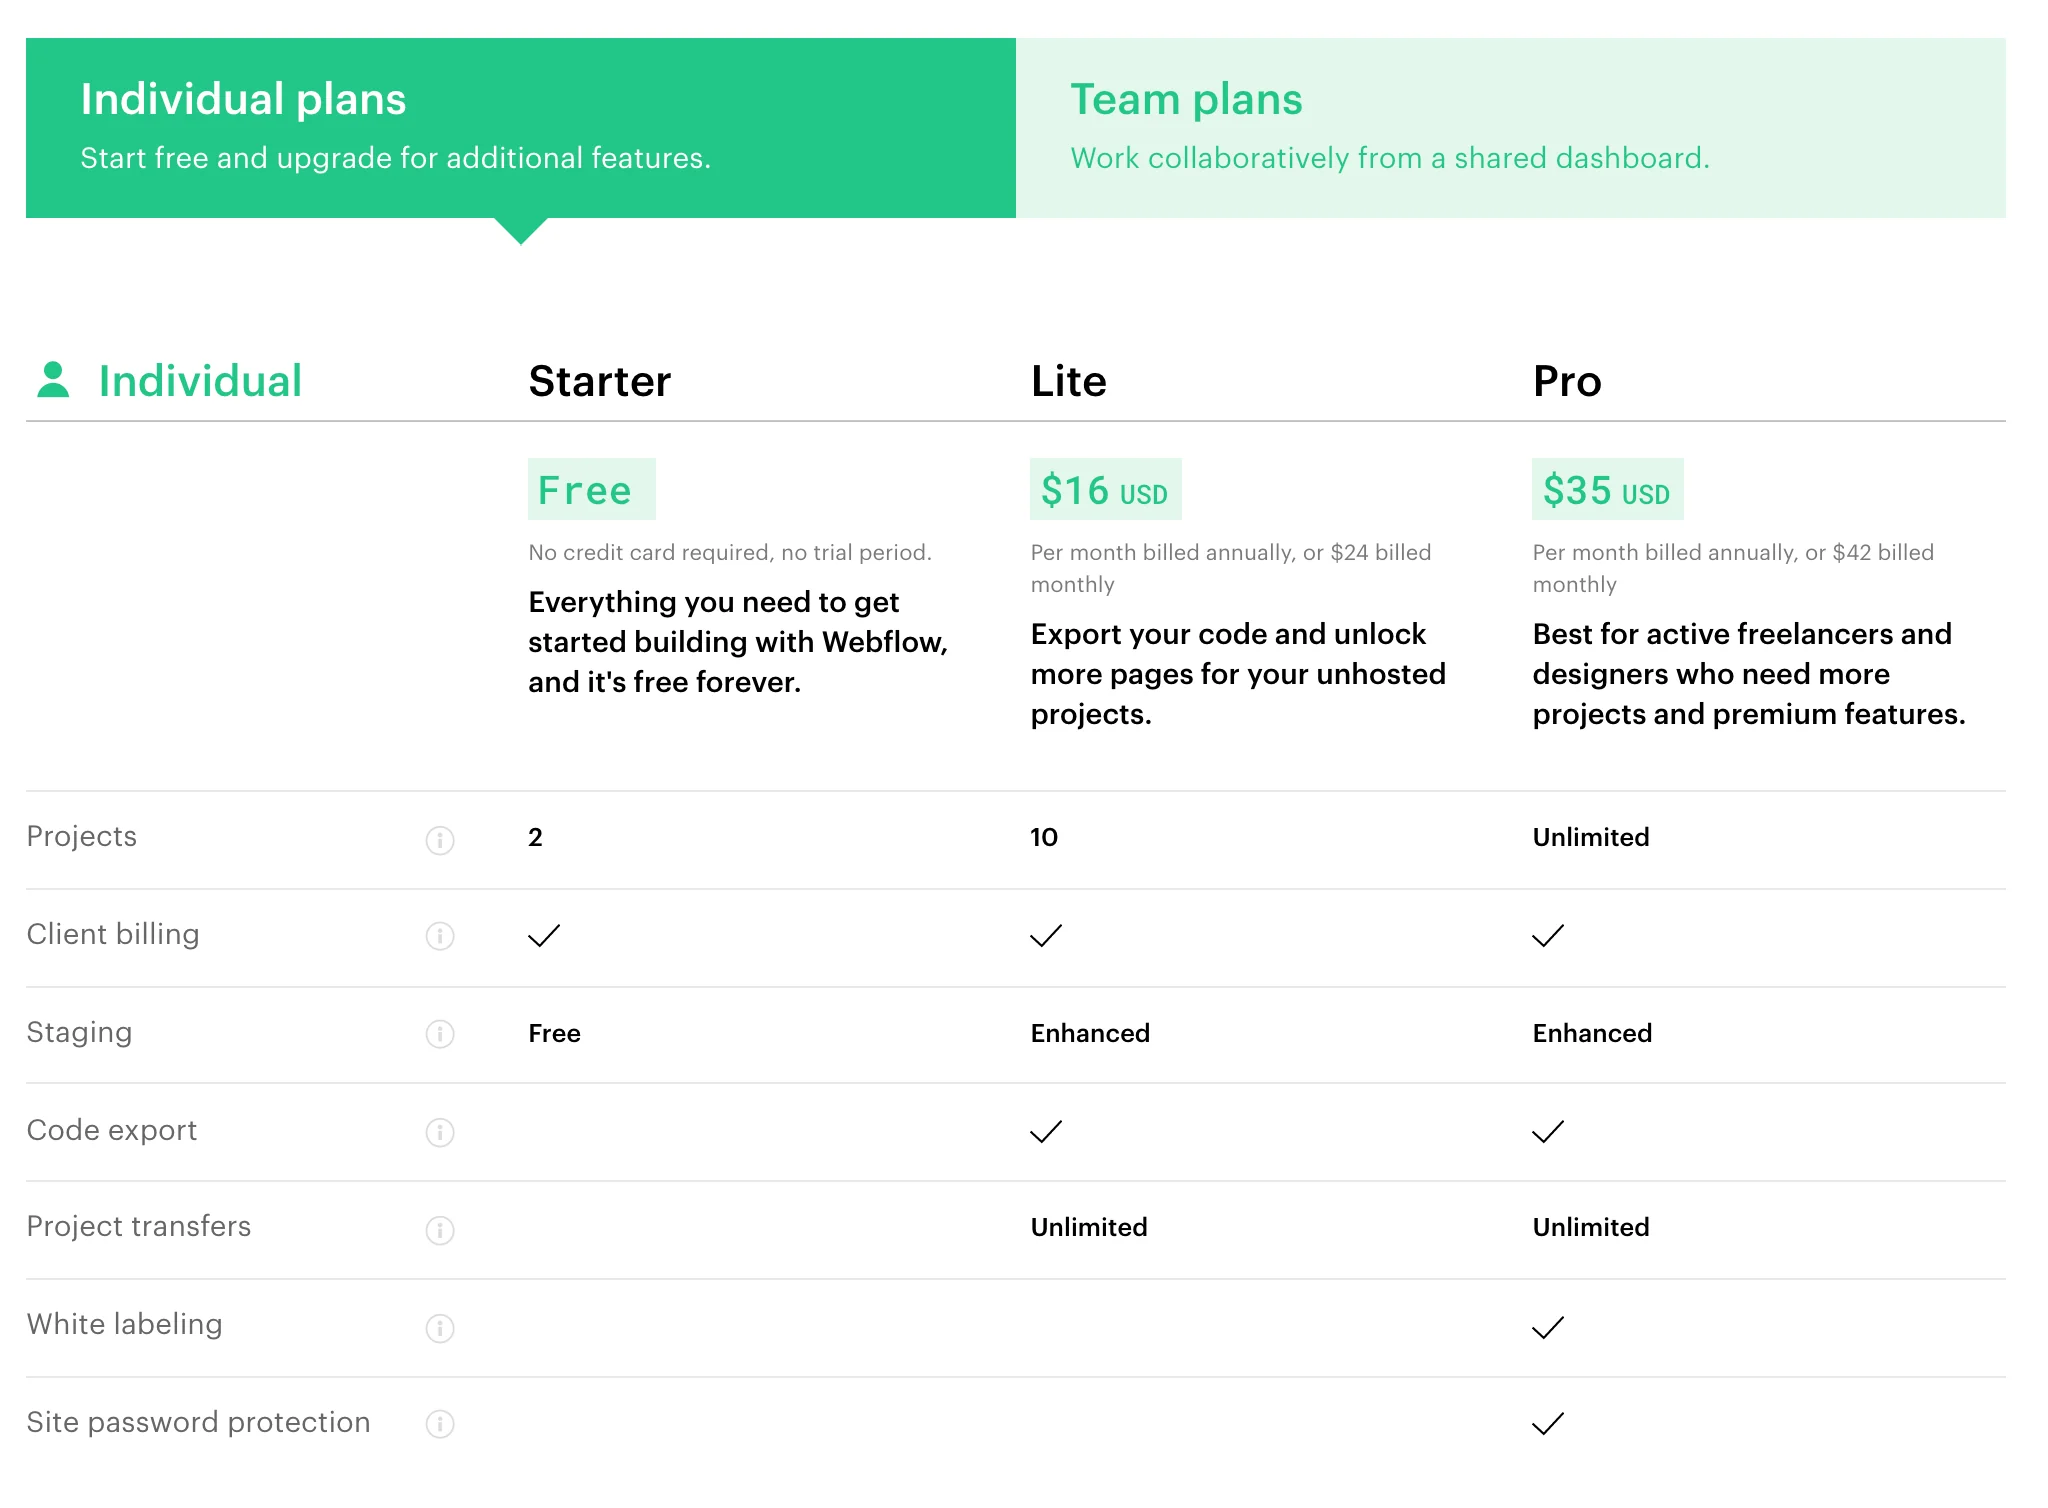This screenshot has height=1508, width=2048.
Task: Click the Projects info icon
Action: coord(440,840)
